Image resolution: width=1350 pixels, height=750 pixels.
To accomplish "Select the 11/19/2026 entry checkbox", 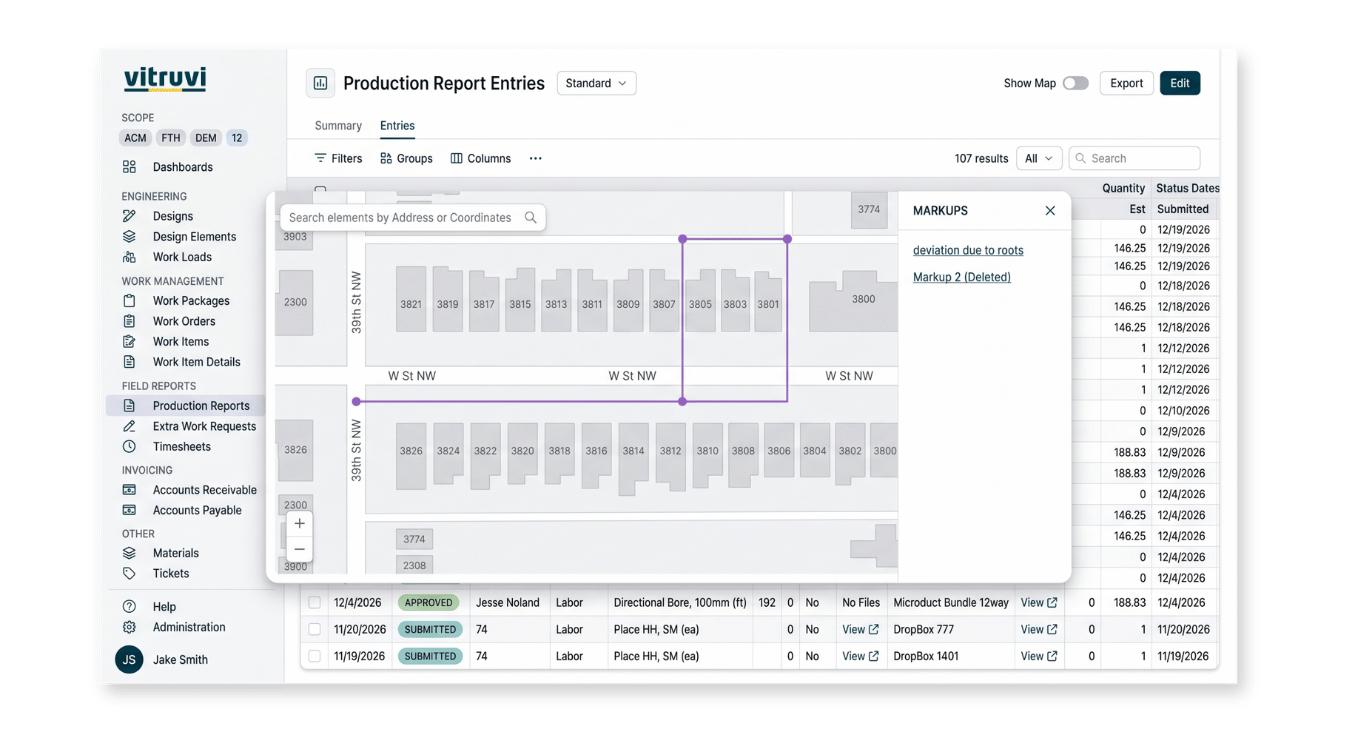I will click(x=314, y=657).
